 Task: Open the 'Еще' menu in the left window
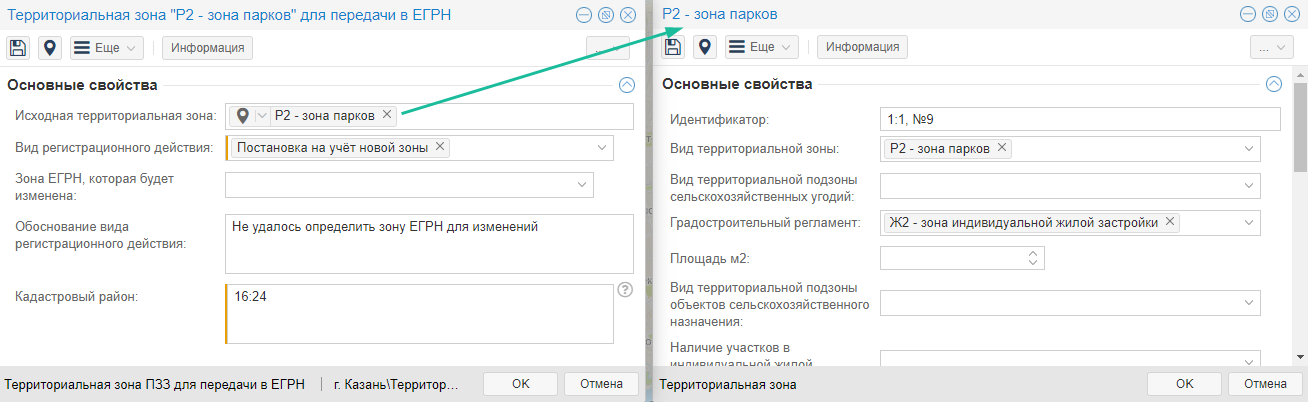(108, 48)
